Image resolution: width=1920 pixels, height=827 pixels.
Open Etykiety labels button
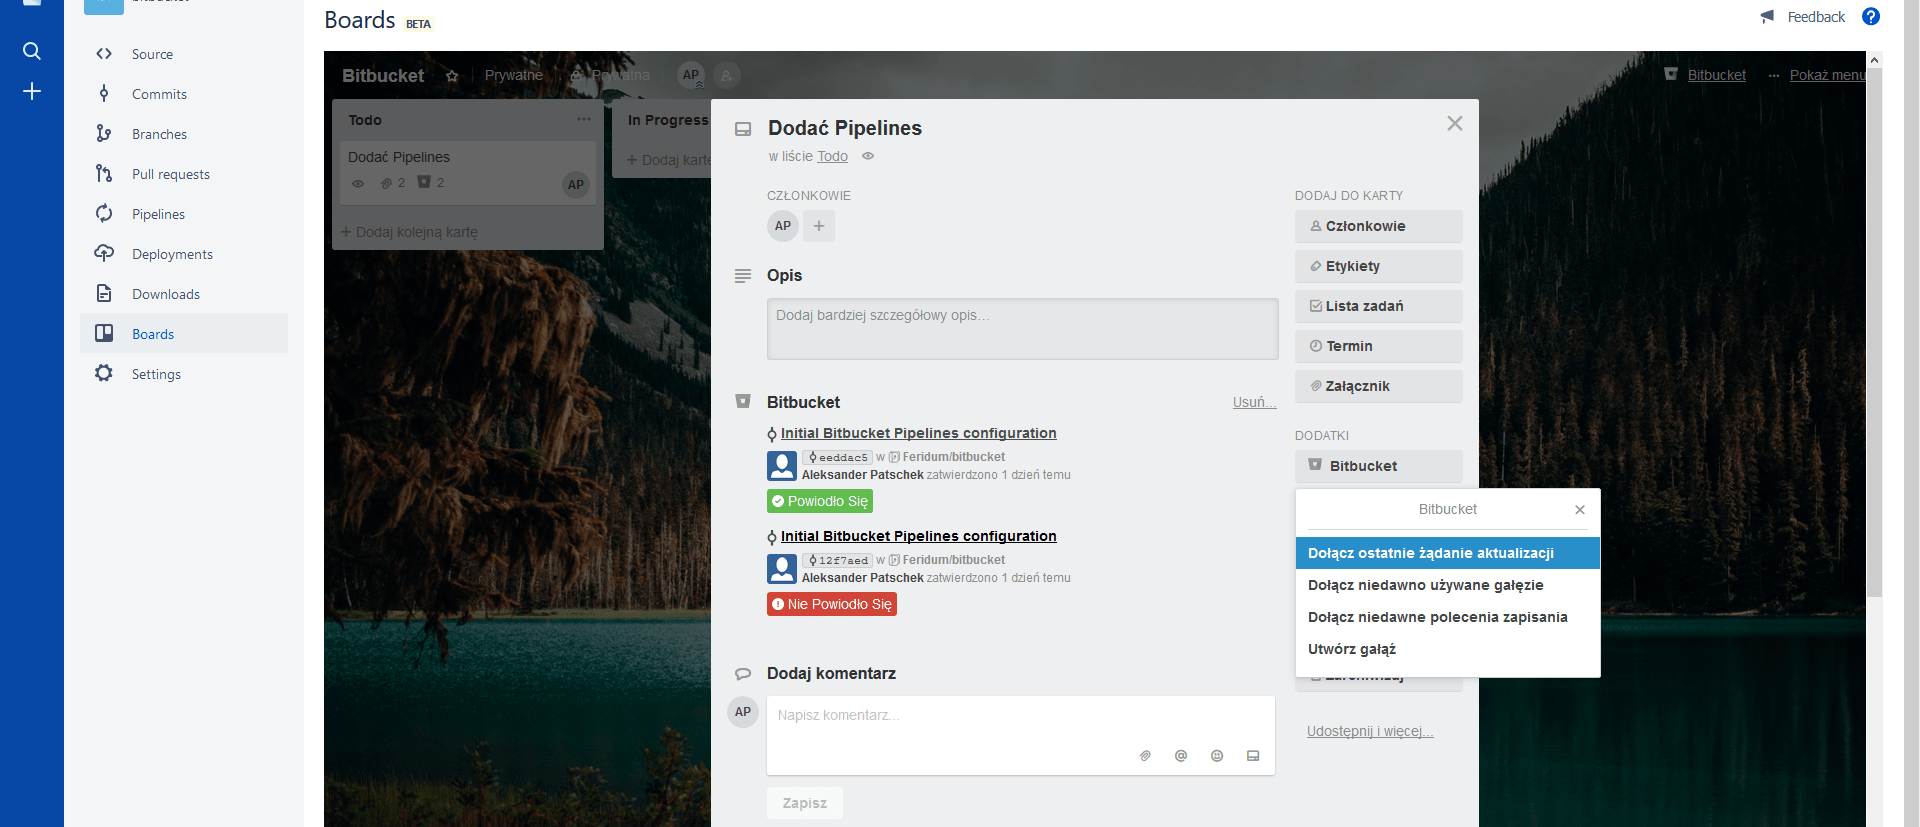(x=1378, y=266)
